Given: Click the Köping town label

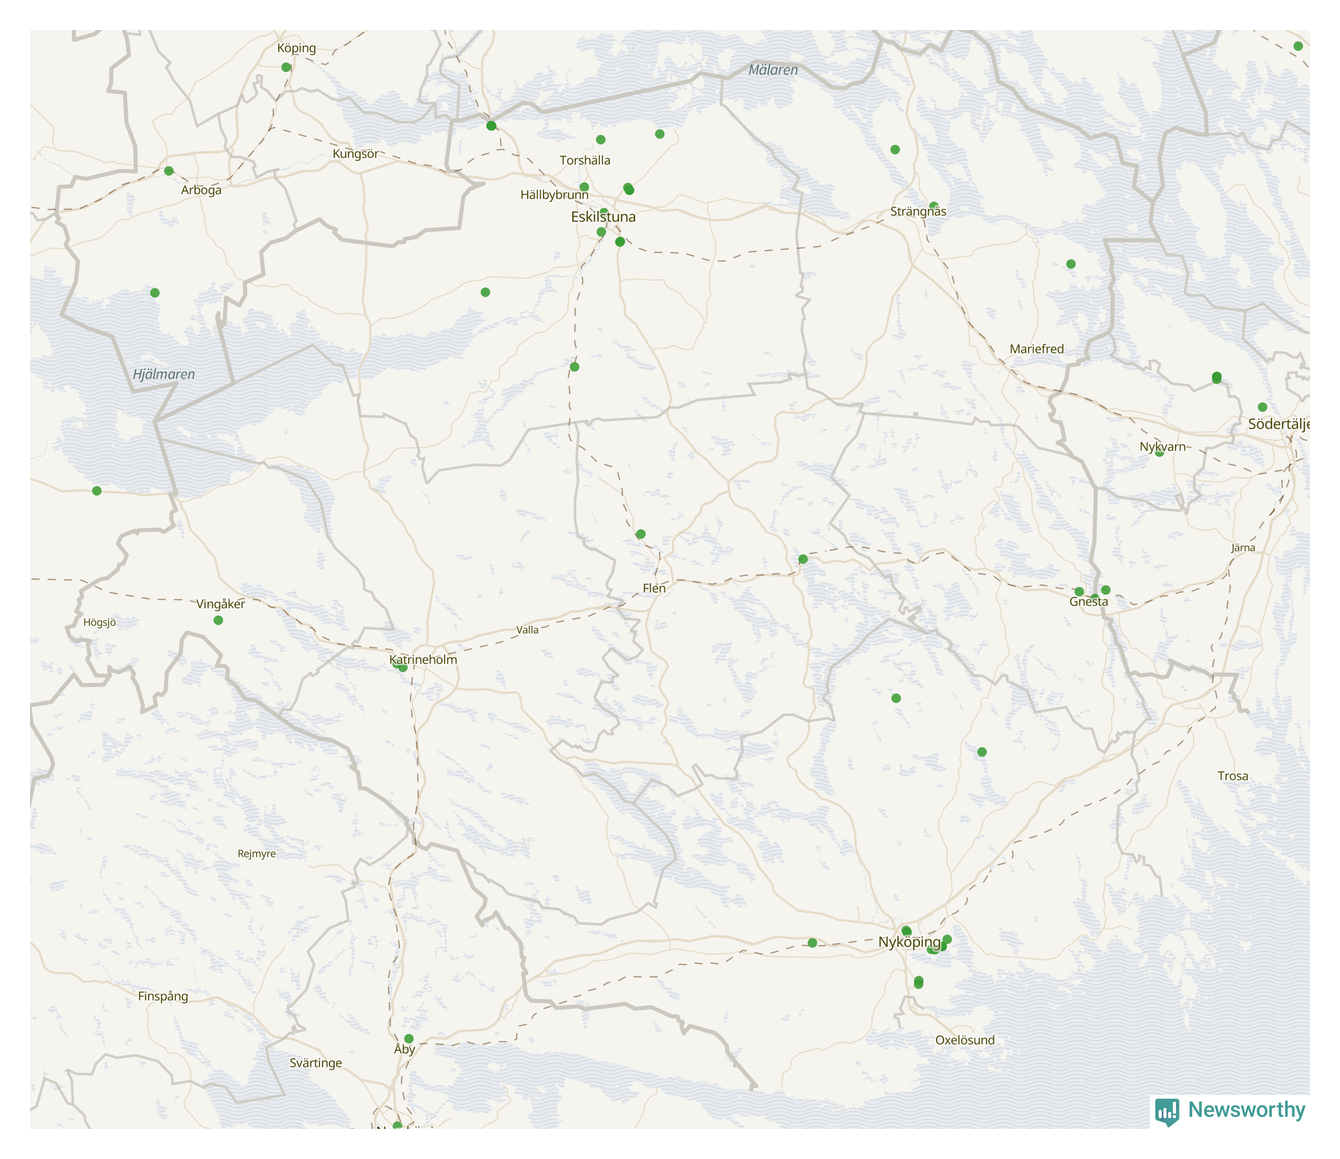Looking at the screenshot, I should coord(296,48).
